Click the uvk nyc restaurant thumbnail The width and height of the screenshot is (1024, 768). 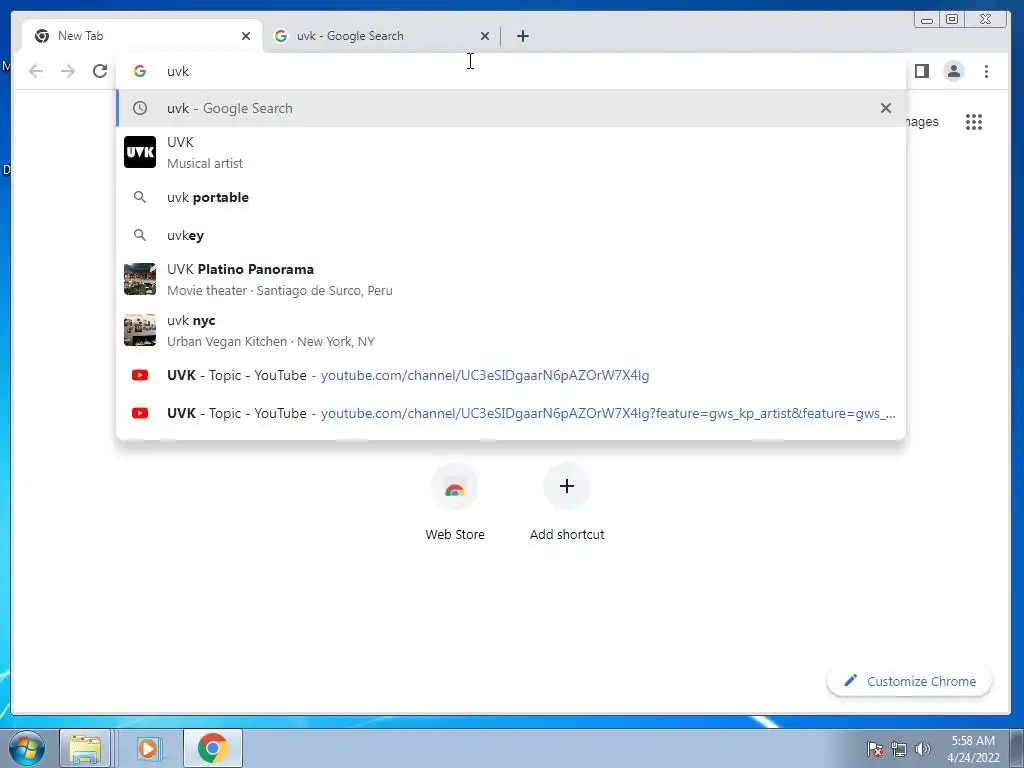click(140, 330)
